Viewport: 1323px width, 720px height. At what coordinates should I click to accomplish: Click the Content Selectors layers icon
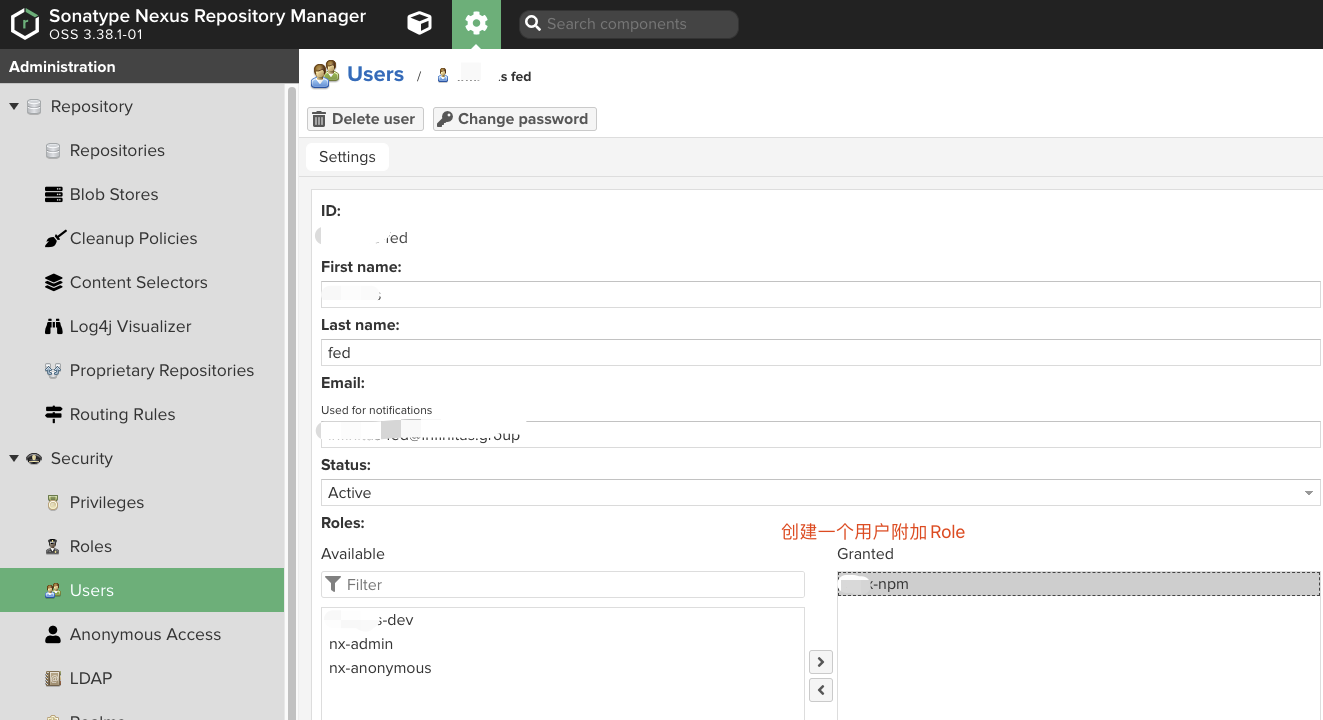tap(53, 283)
